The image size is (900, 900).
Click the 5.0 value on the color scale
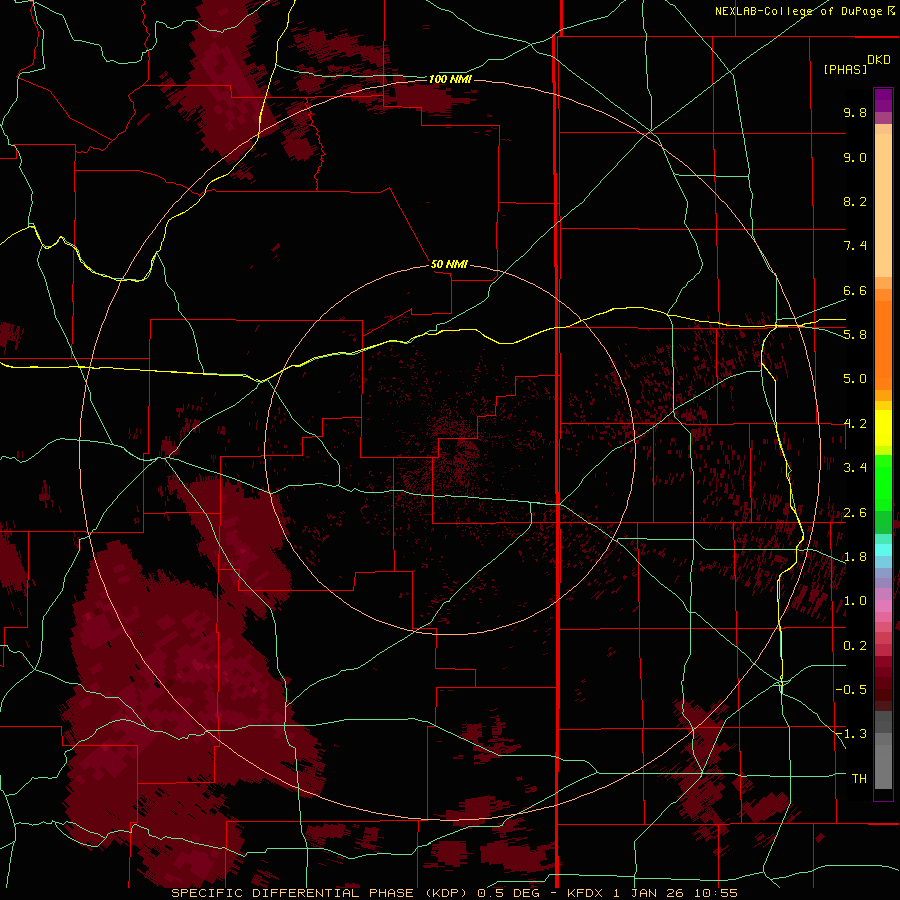(x=855, y=379)
